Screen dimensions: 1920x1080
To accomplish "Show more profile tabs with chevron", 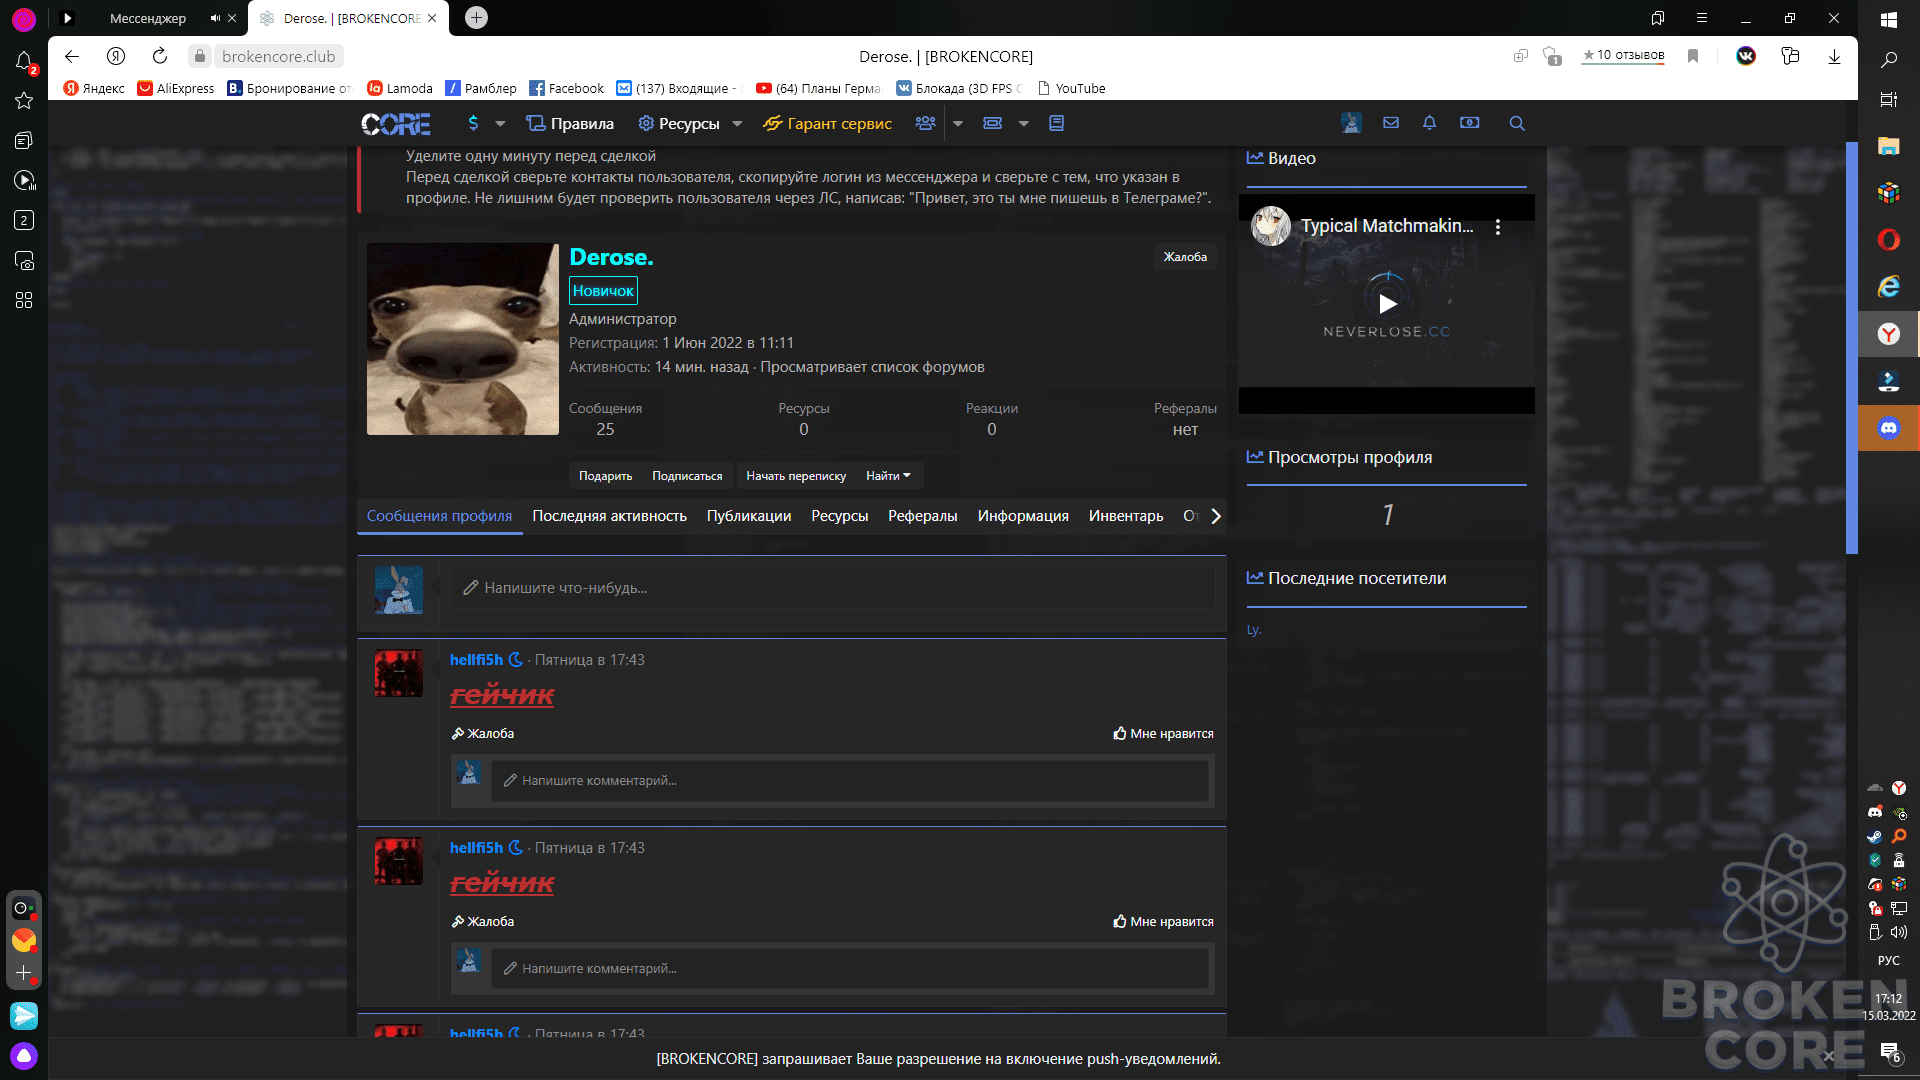I will [x=1216, y=516].
